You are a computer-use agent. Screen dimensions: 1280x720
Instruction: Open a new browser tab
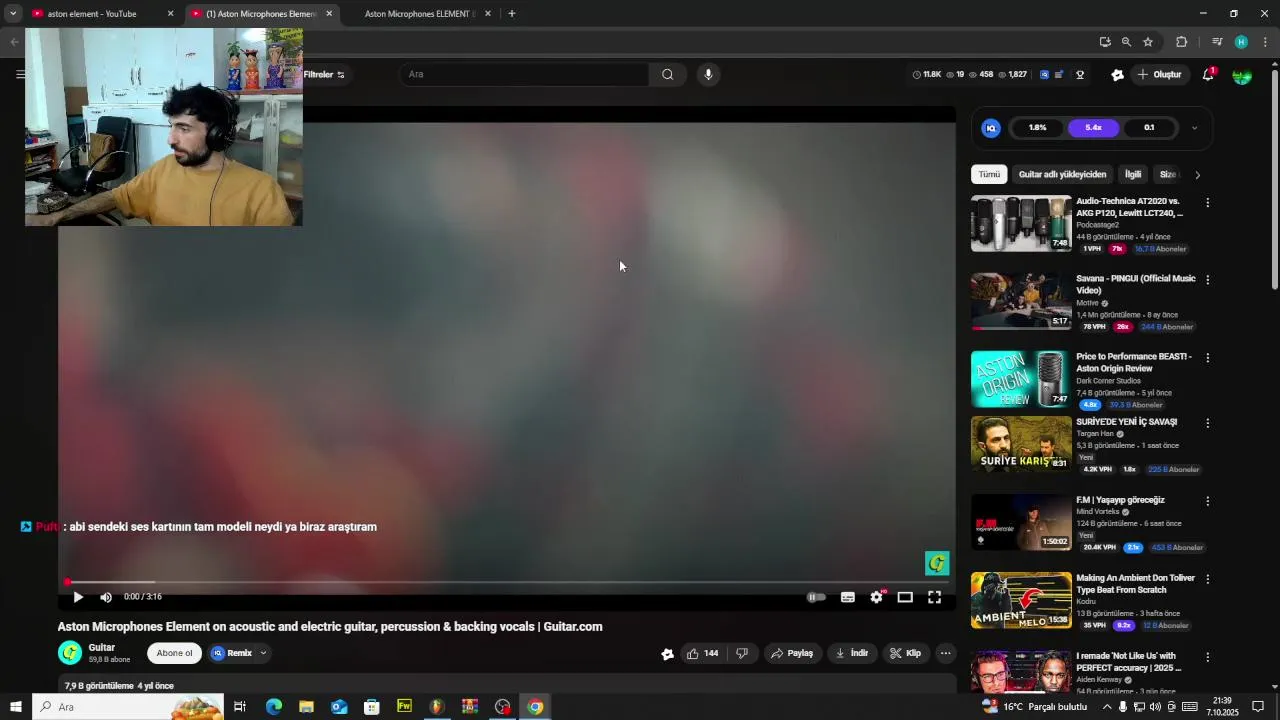[x=511, y=14]
